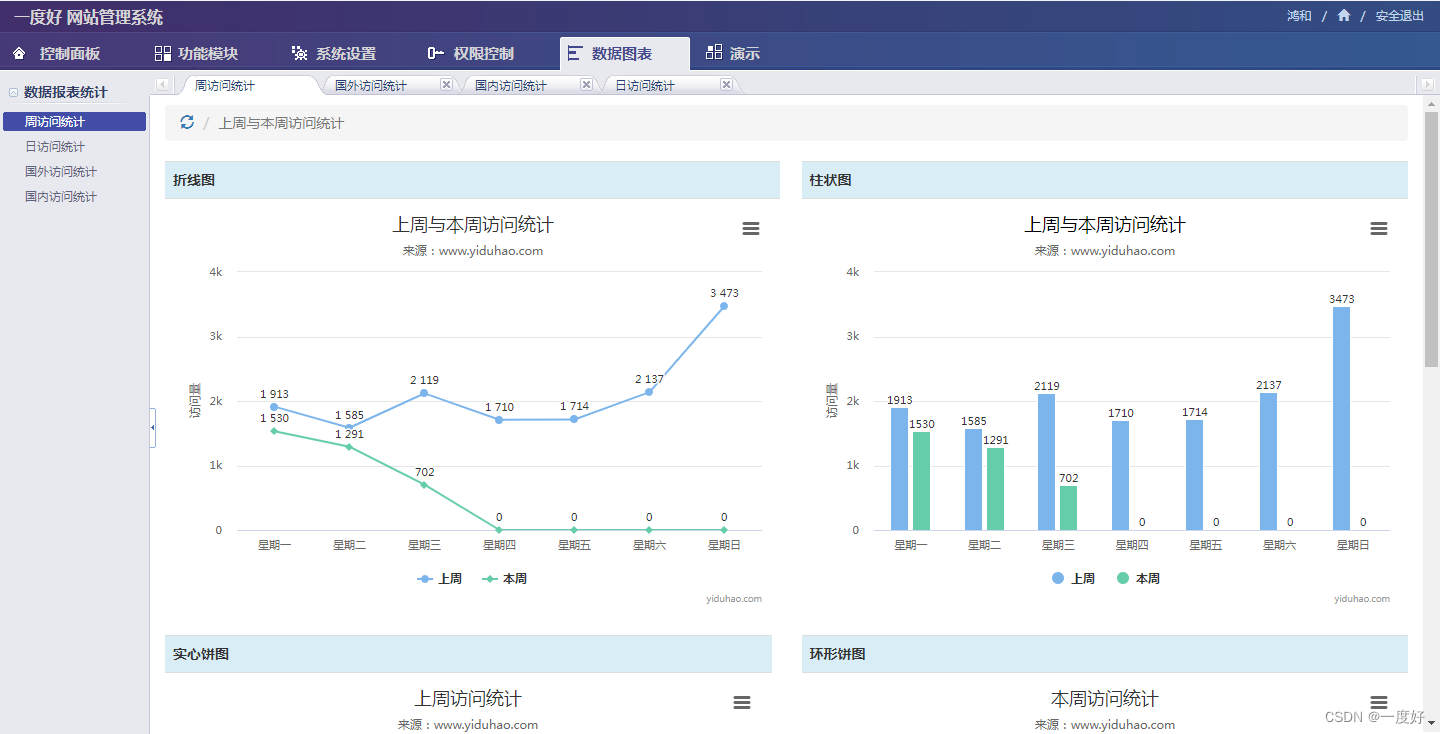Click the 安全退出 logout link
This screenshot has width=1440, height=734.
point(1400,16)
